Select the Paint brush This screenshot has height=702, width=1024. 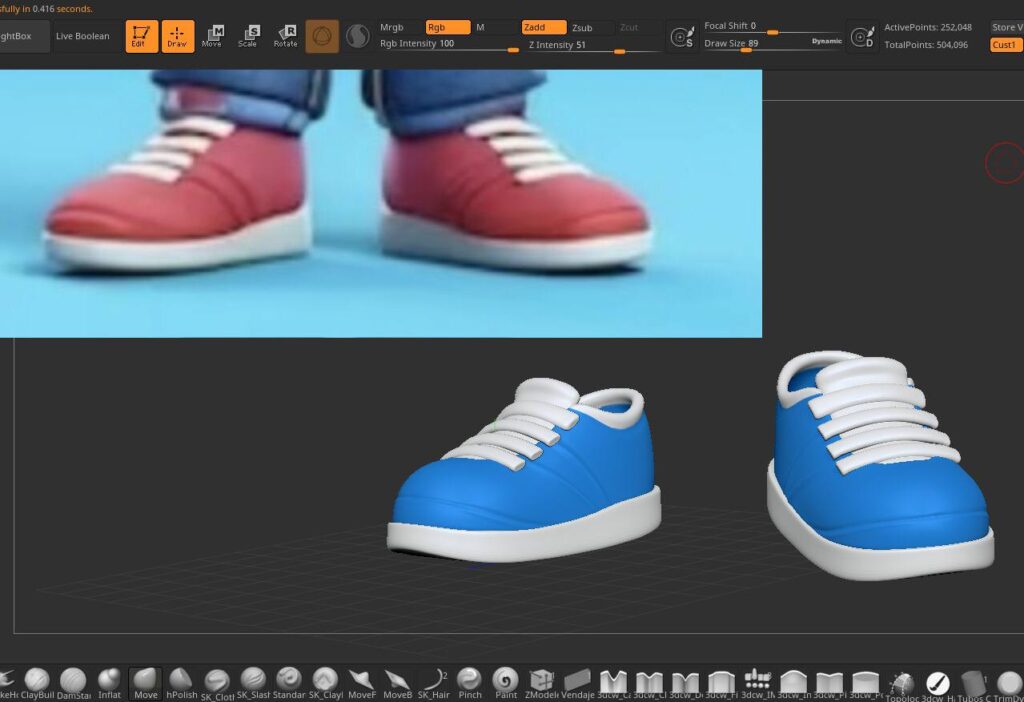[506, 681]
